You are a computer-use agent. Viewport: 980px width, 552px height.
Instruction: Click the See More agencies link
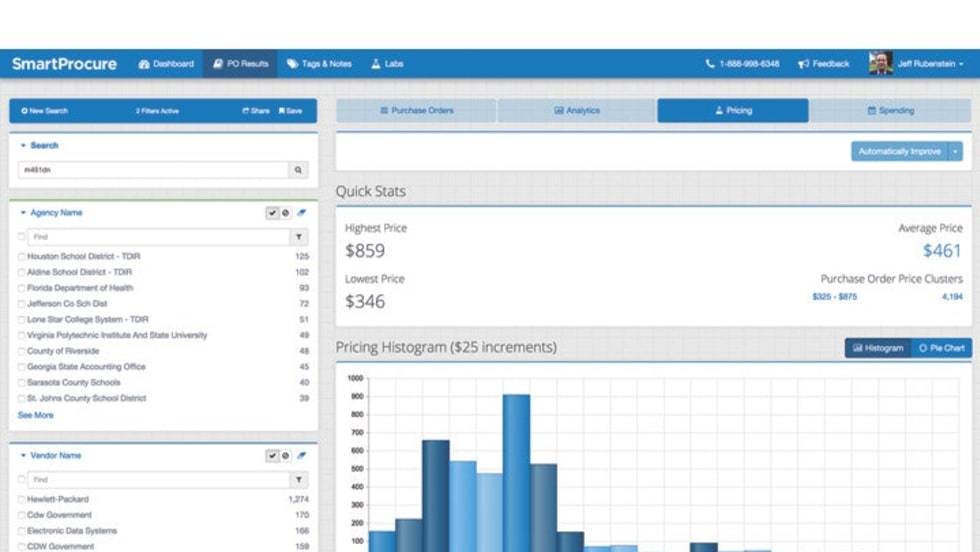click(36, 415)
